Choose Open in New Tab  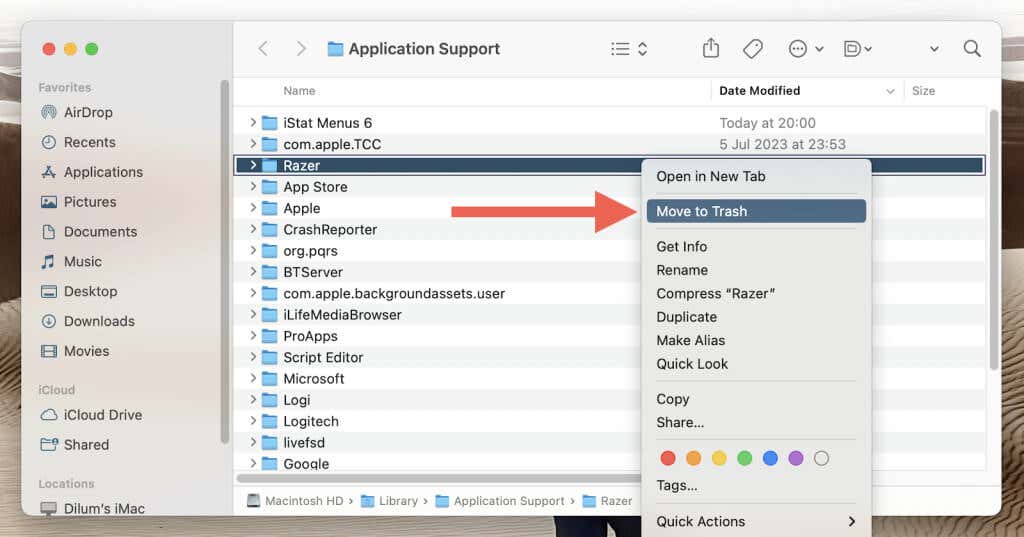pyautogui.click(x=756, y=176)
